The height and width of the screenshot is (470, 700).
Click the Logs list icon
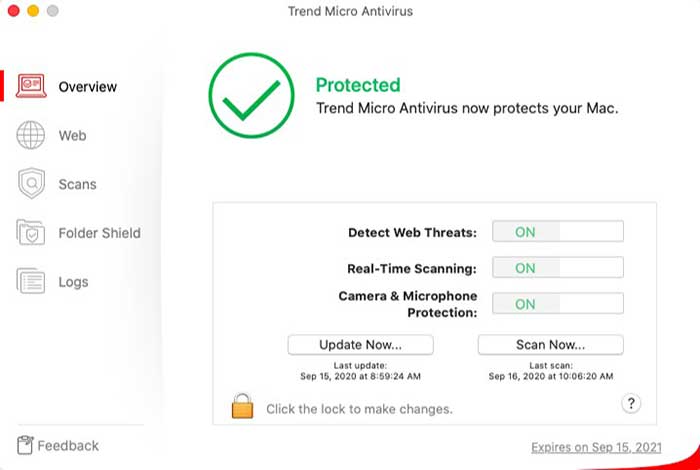tap(31, 282)
